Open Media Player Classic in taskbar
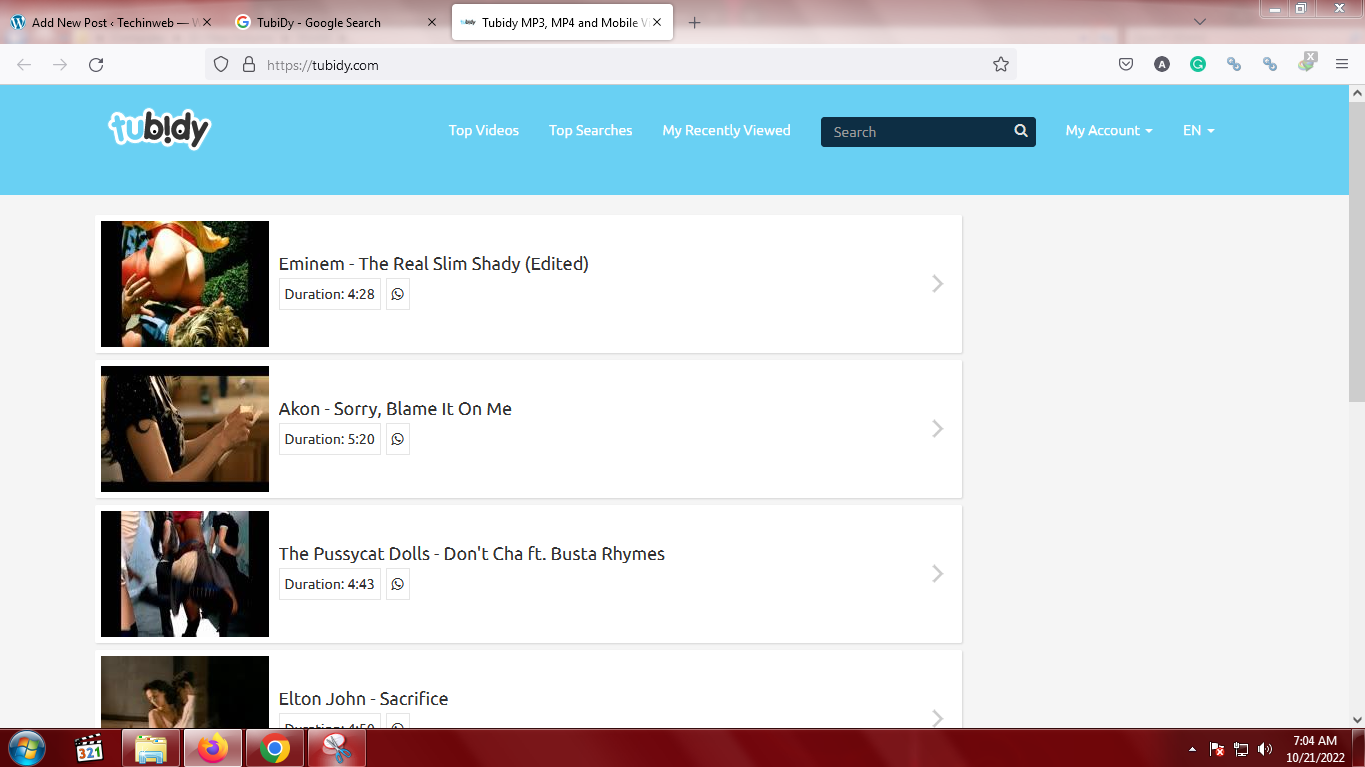The width and height of the screenshot is (1365, 767). [x=90, y=748]
